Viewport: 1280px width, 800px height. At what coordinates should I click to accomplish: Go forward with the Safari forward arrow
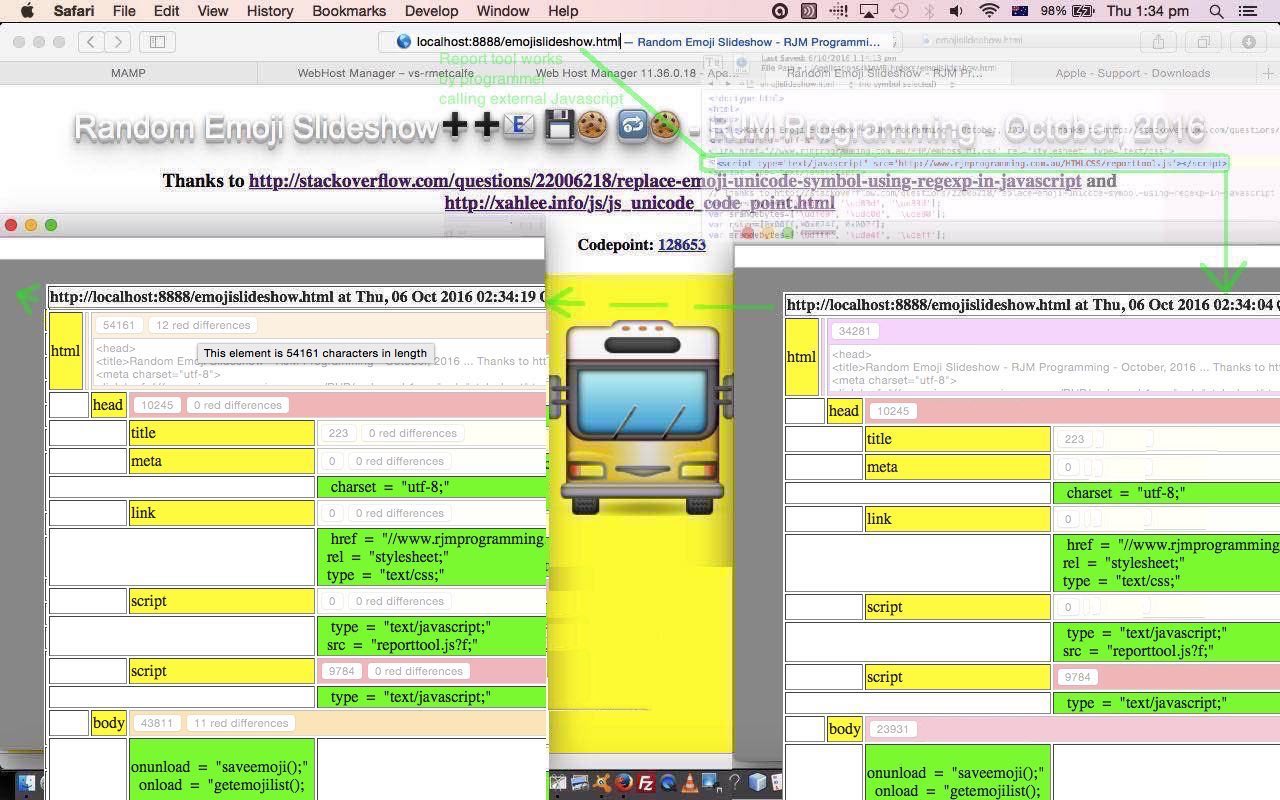click(118, 42)
